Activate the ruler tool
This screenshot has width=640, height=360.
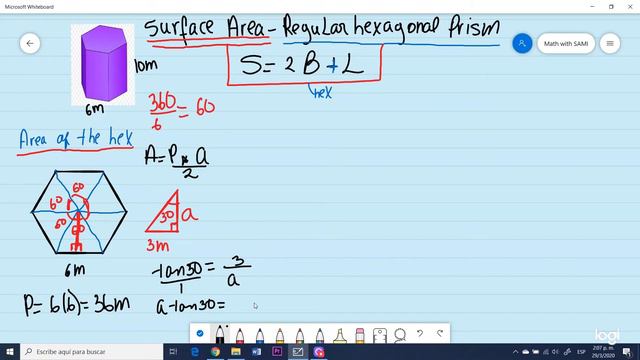point(380,336)
